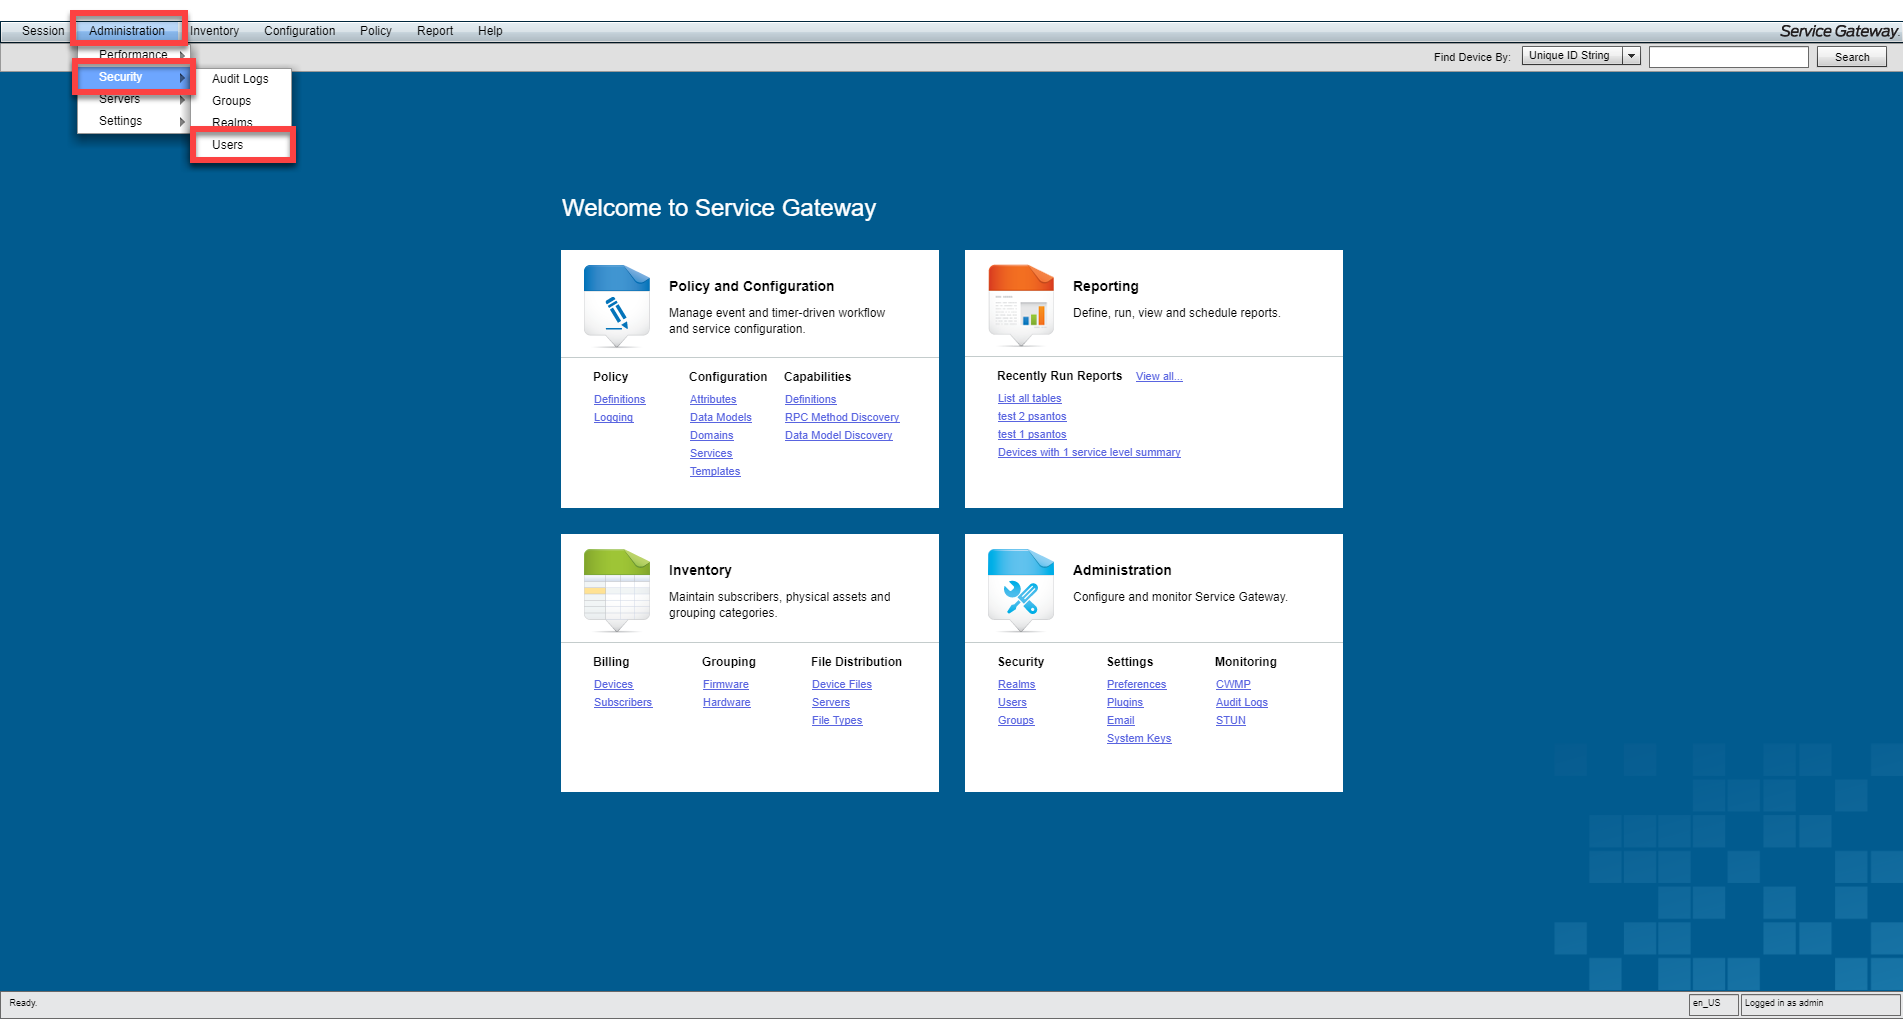Open Audit Logs from Security submenu
1903x1019 pixels.
240,79
